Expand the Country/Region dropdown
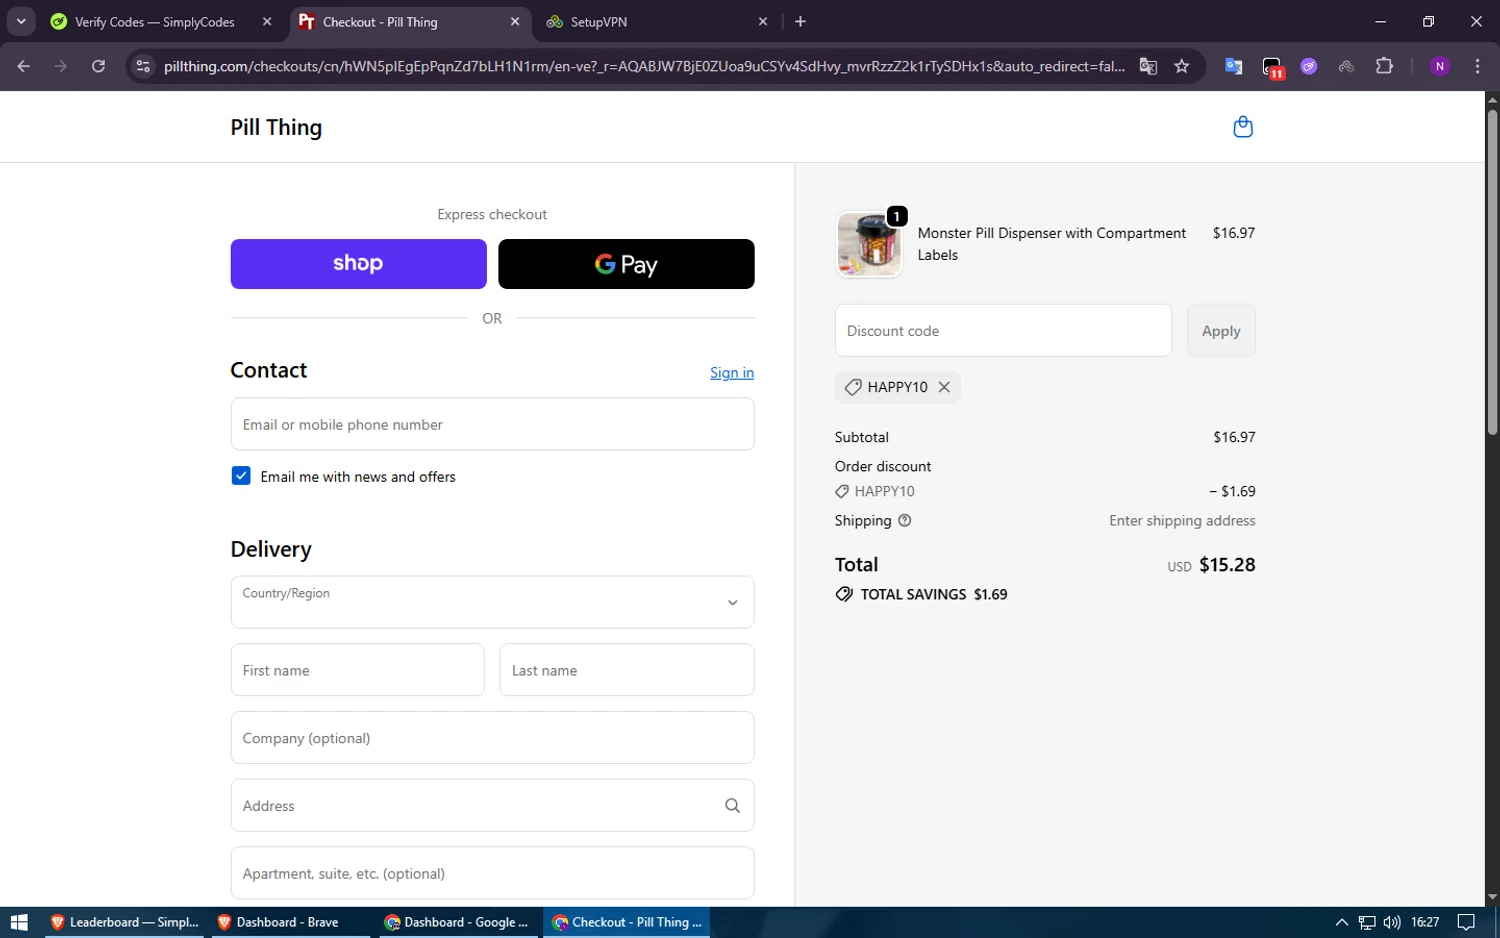 pyautogui.click(x=492, y=602)
